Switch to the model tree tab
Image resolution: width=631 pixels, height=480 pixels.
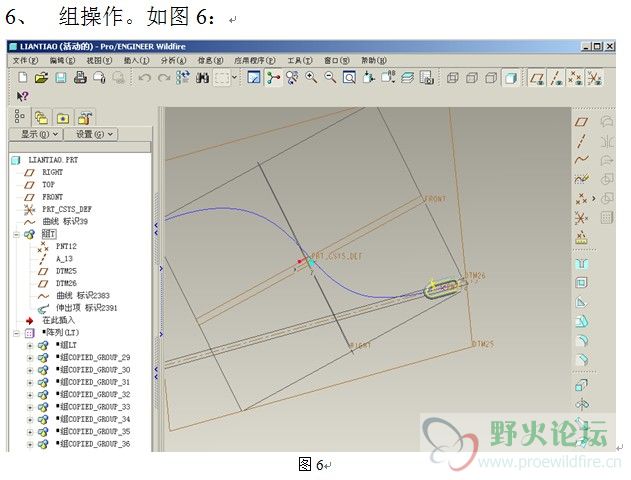click(x=20, y=117)
